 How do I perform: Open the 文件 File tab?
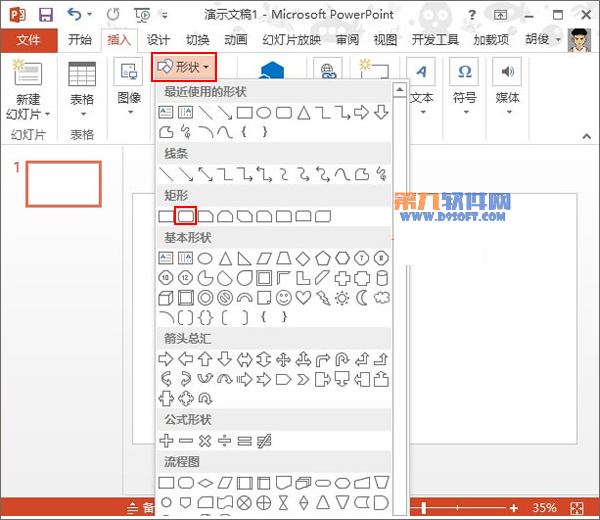tap(29, 40)
